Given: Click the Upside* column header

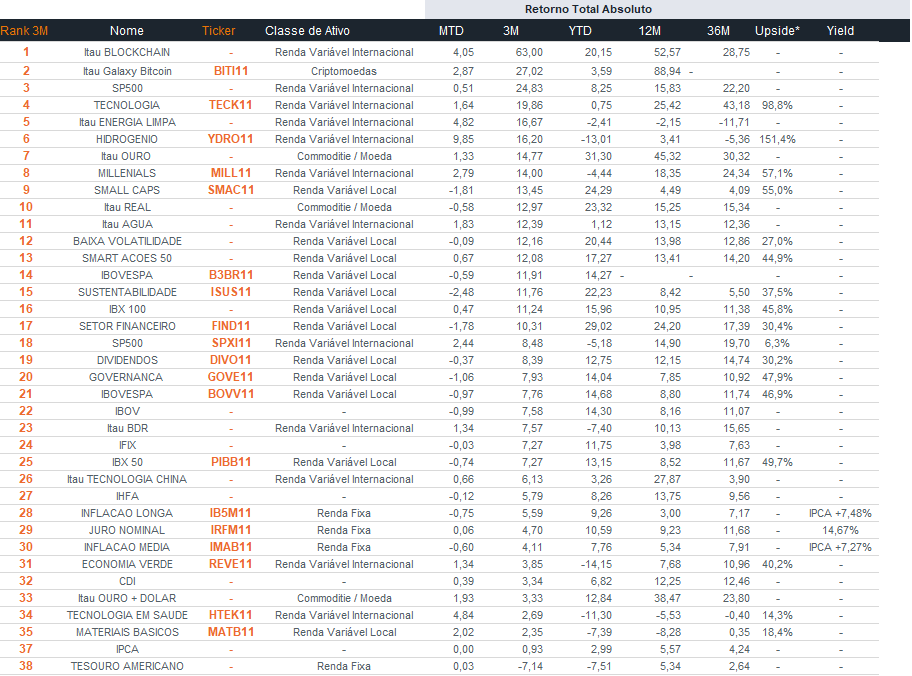Looking at the screenshot, I should [777, 31].
